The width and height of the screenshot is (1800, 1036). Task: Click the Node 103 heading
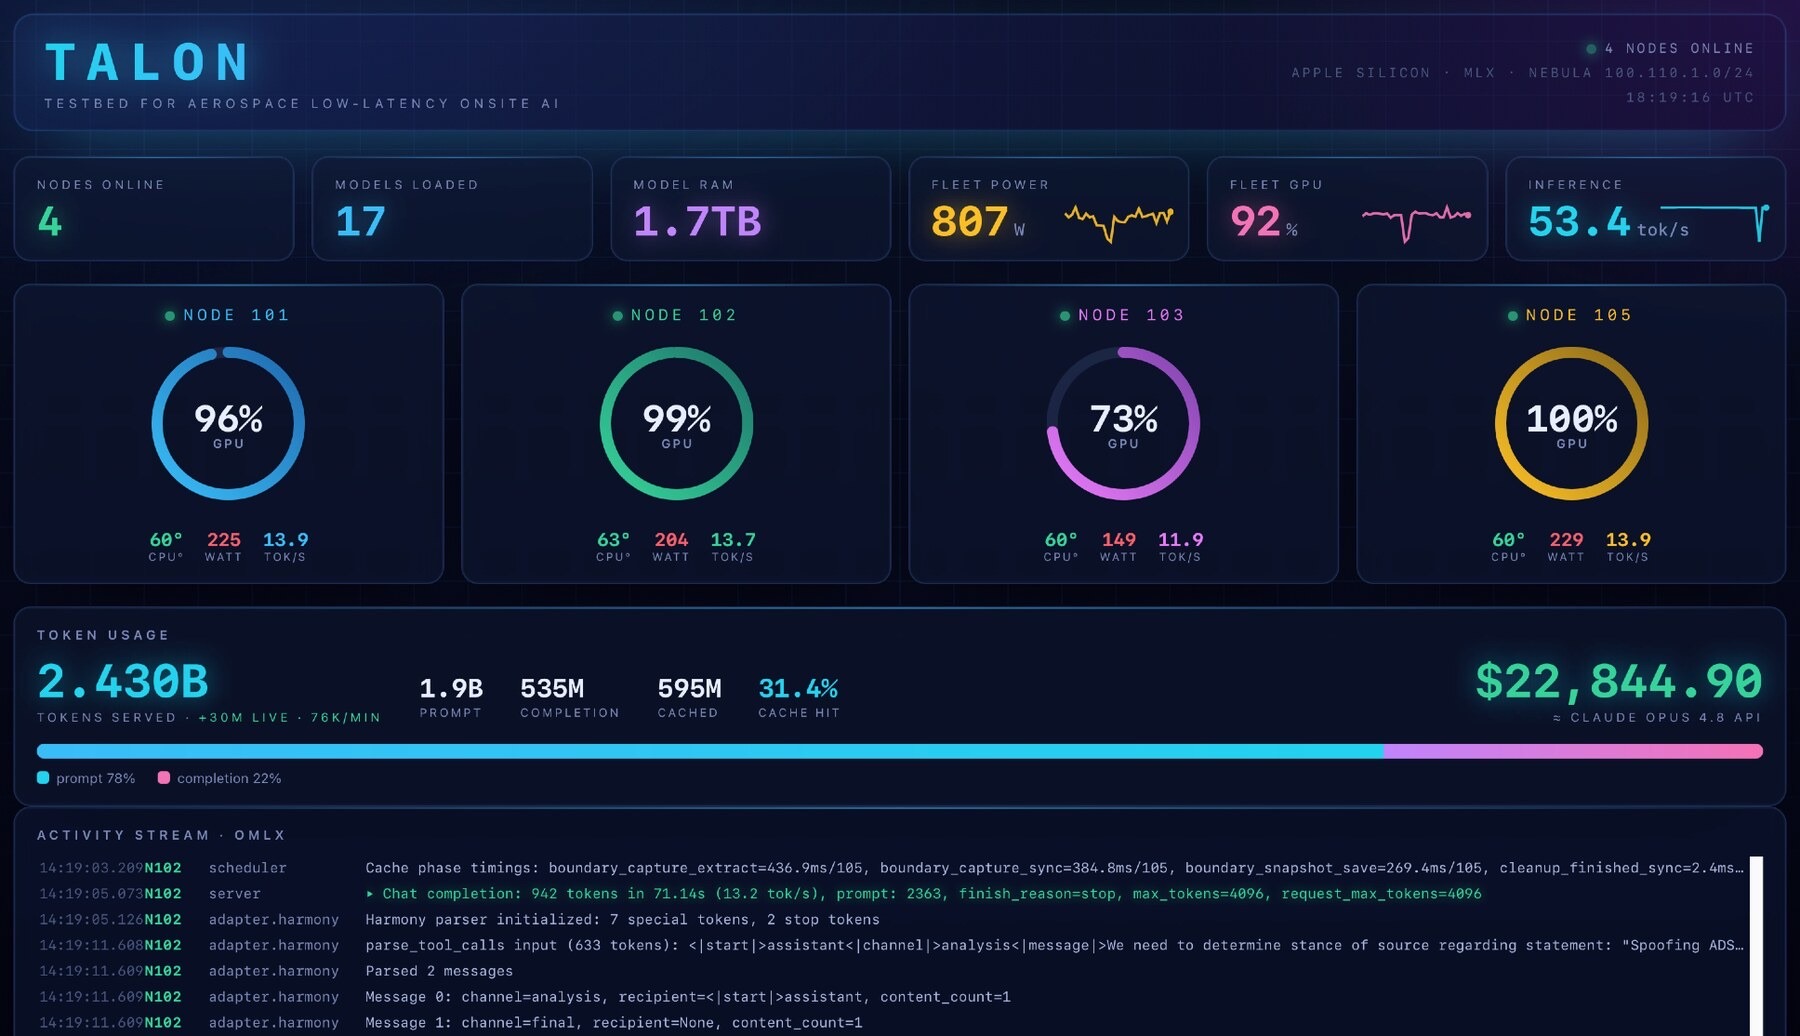pyautogui.click(x=1131, y=316)
